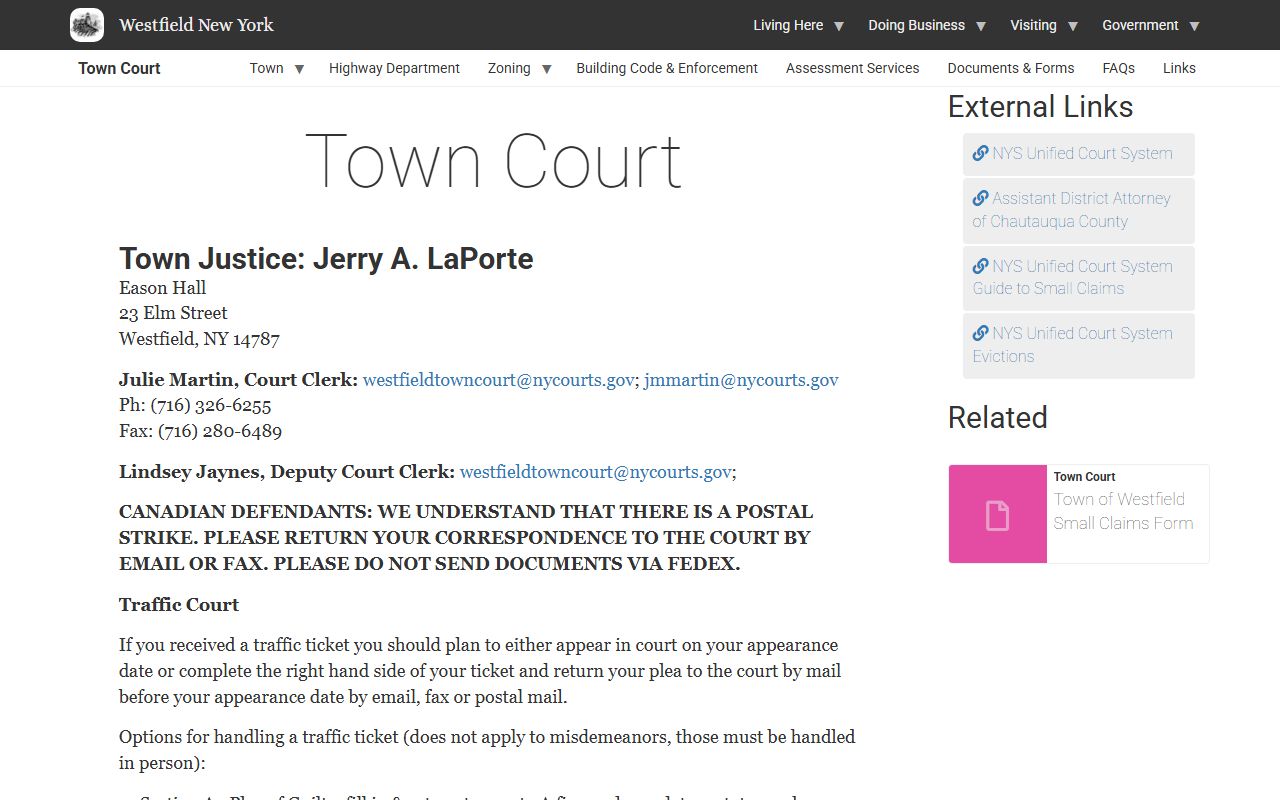
Task: Select Town in the secondary navigation
Action: pos(266,68)
